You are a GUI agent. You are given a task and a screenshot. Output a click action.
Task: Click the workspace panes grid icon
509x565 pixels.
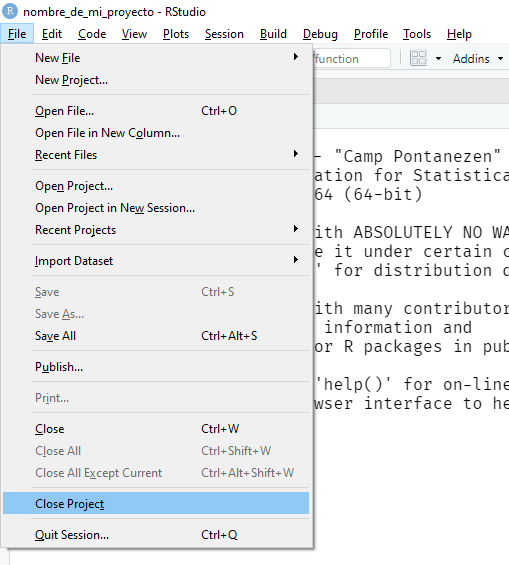[x=418, y=58]
